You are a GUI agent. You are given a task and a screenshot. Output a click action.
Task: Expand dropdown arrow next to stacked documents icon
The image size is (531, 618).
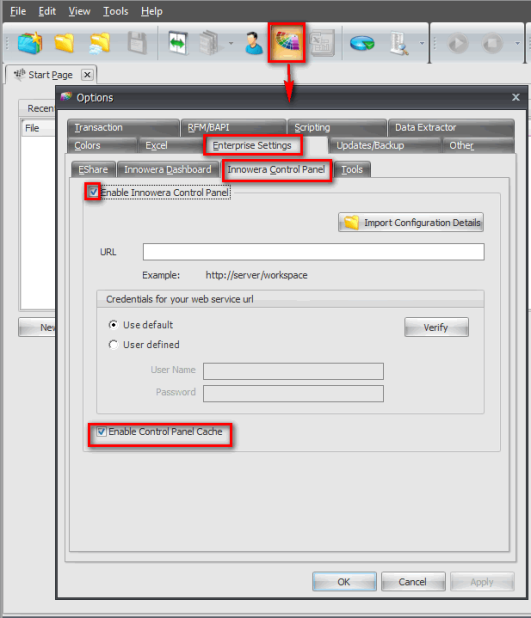tap(231, 43)
